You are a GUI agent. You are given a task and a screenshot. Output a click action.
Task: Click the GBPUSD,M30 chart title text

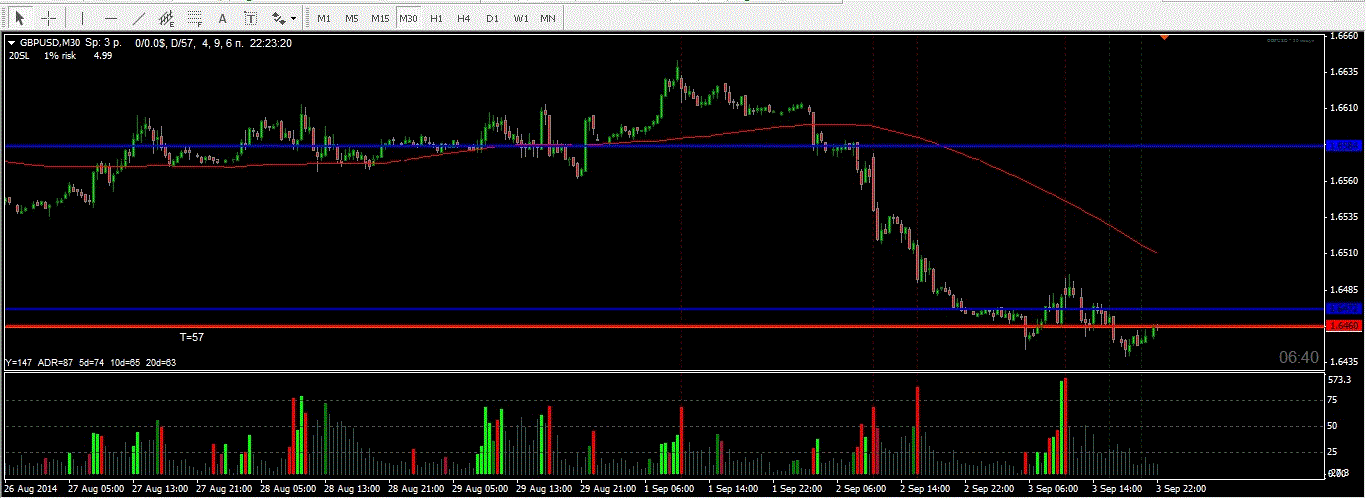[x=50, y=43]
